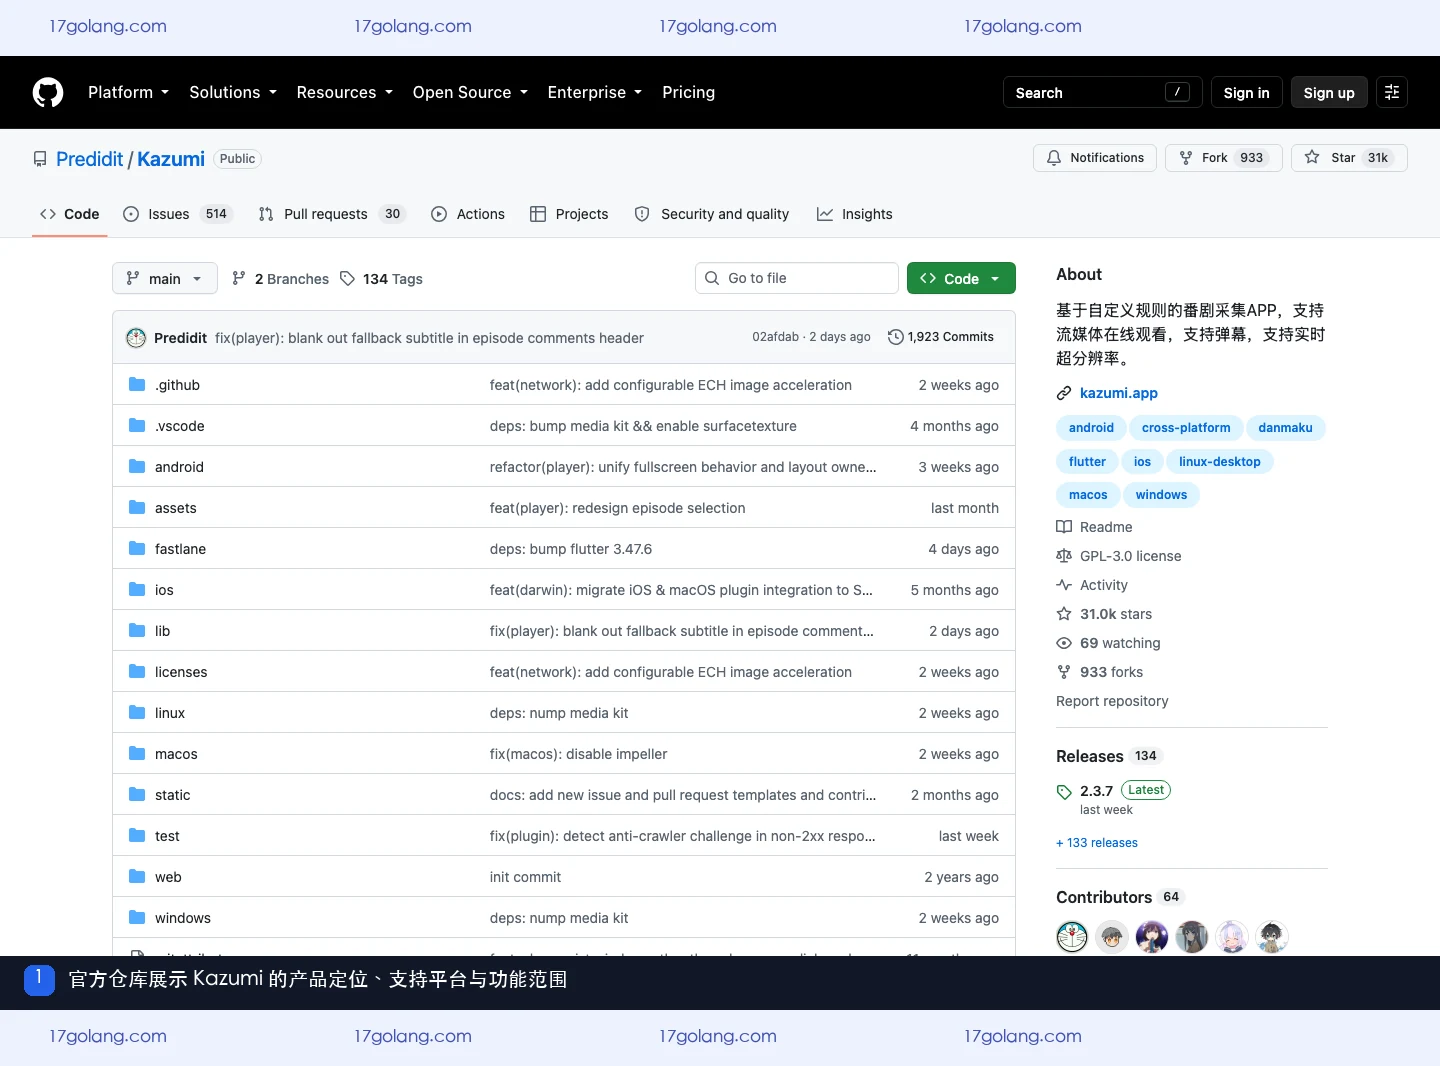Open the 134 Tags link

381,279
